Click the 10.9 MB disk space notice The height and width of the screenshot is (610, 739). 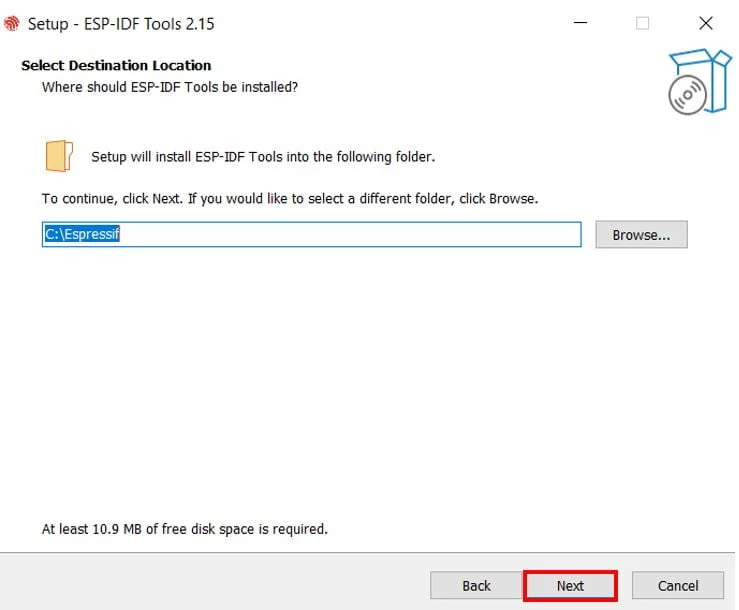185,529
